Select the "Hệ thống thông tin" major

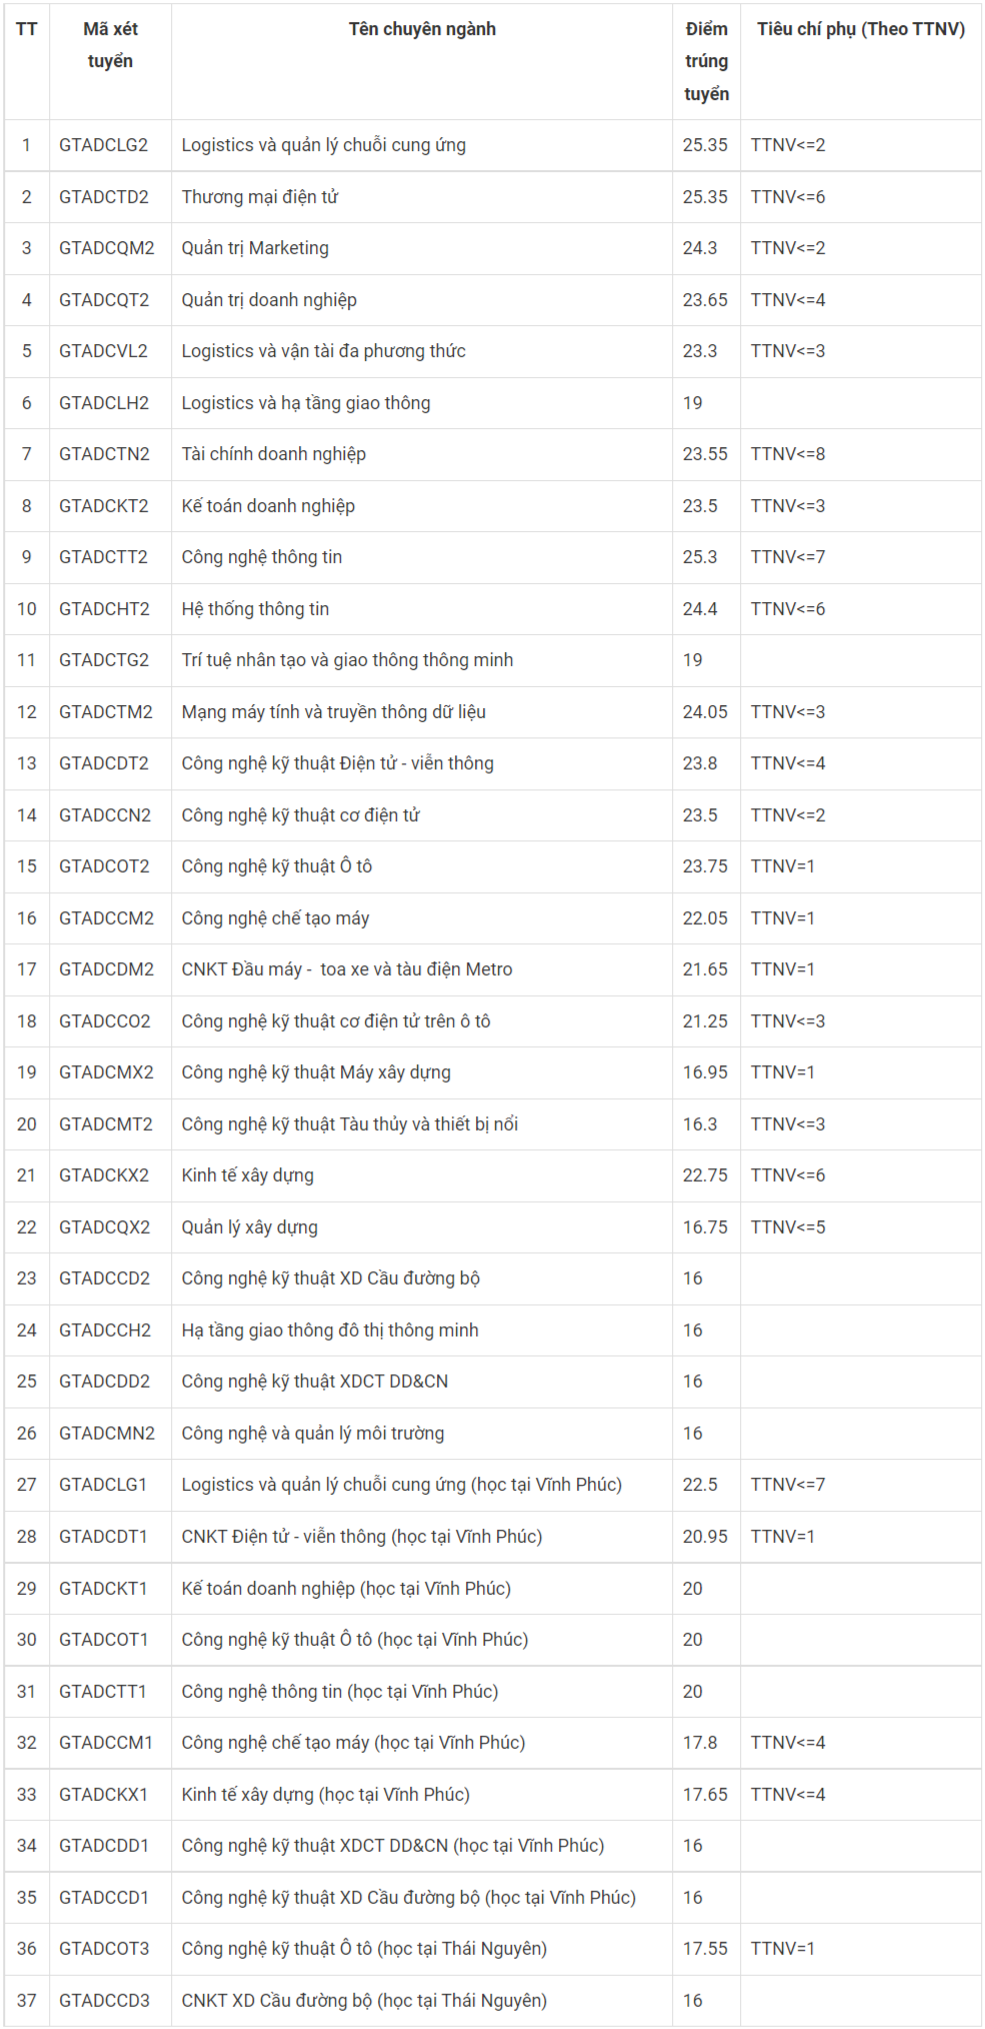coord(255,609)
